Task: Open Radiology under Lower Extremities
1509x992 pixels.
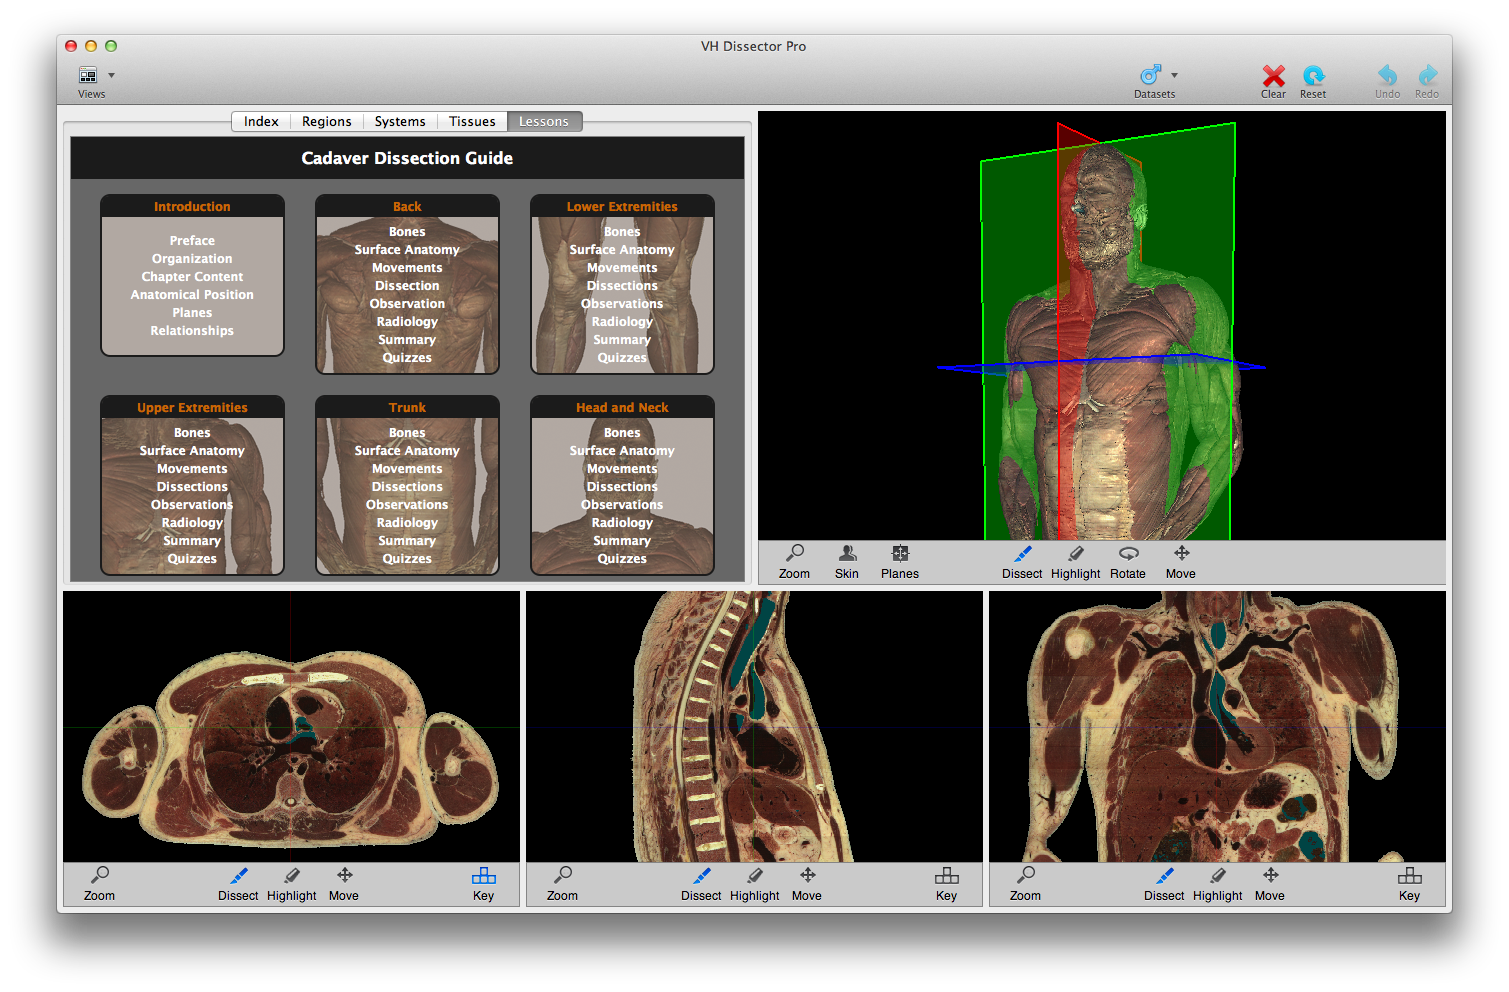Action: click(x=622, y=322)
